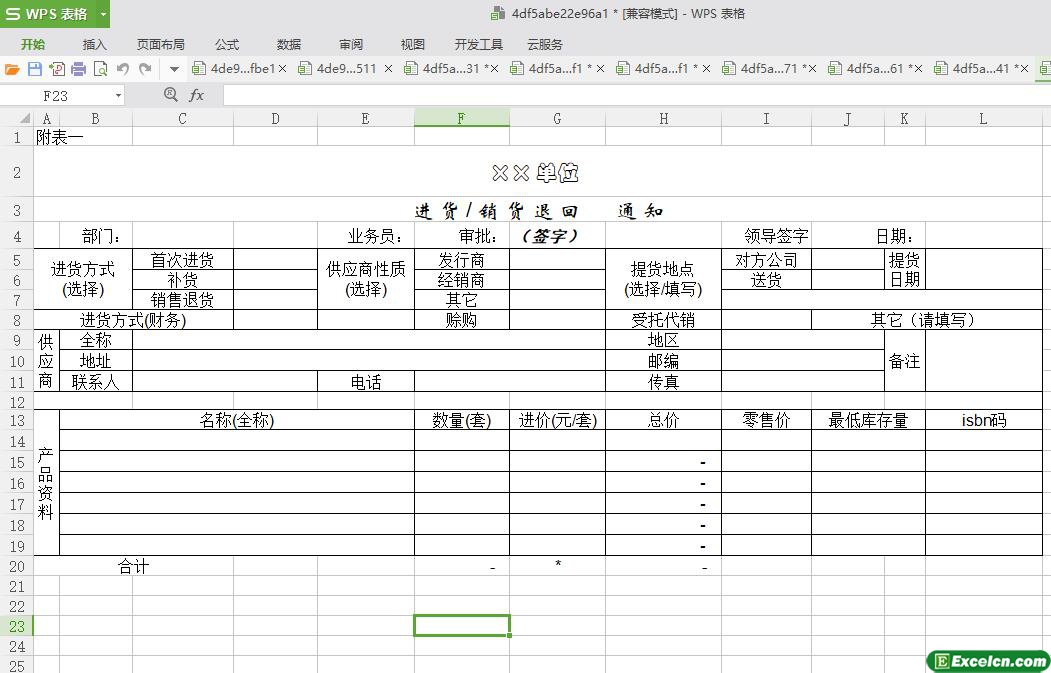1051x673 pixels.
Task: Select the 名称(全称) header cell
Action: click(237, 420)
